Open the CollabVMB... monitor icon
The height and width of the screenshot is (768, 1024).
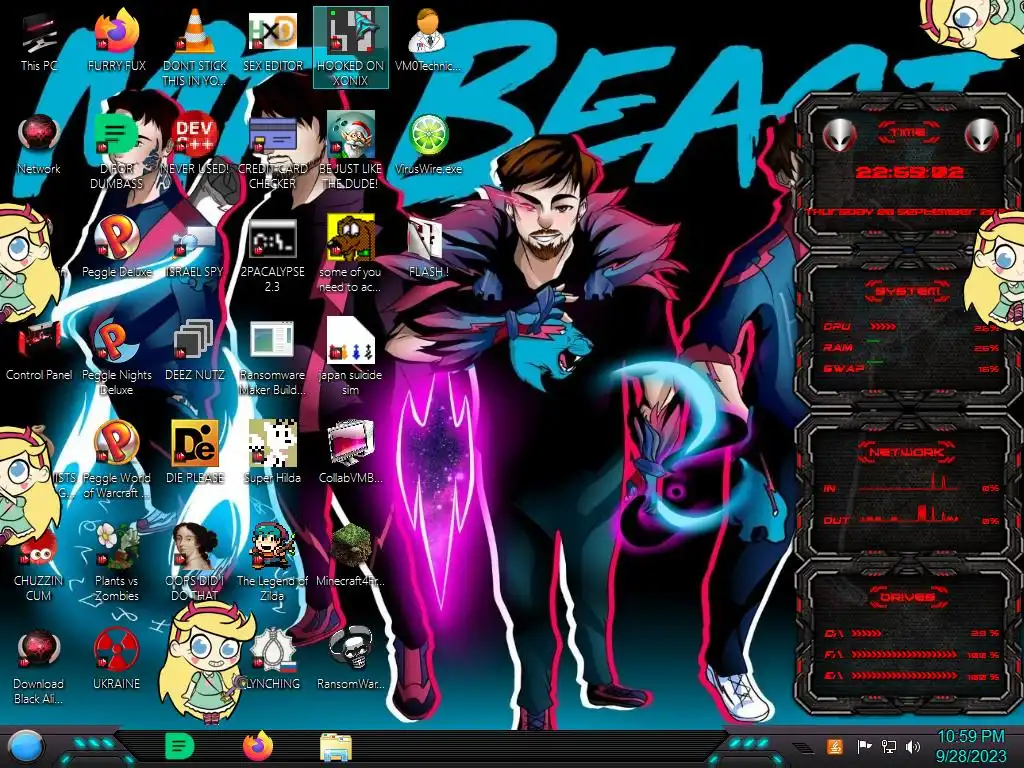pos(351,452)
